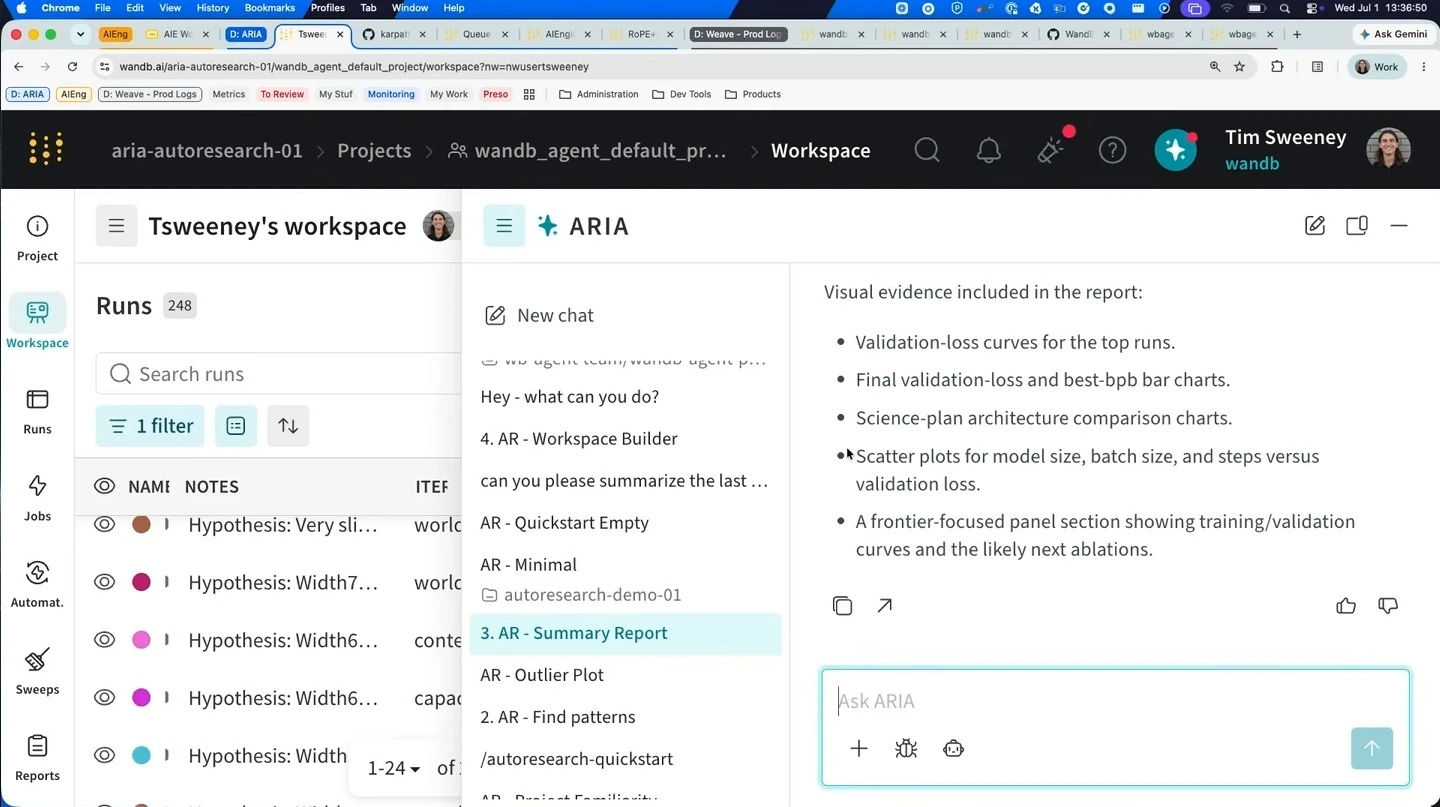Give the ARIA response a thumbs down
This screenshot has height=807, width=1440.
1388,606
